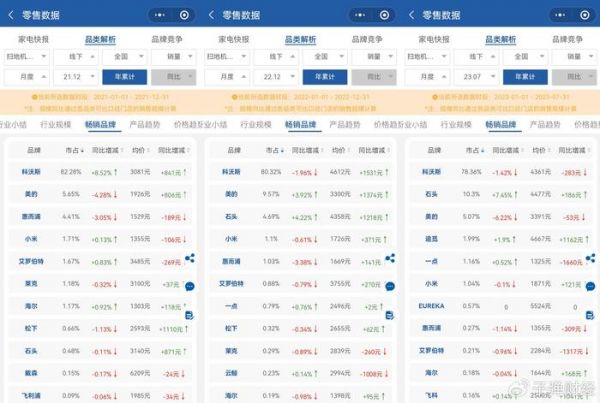Toggle 同比 in the 22.12 panel
The height and width of the screenshot is (403, 600).
pos(369,76)
